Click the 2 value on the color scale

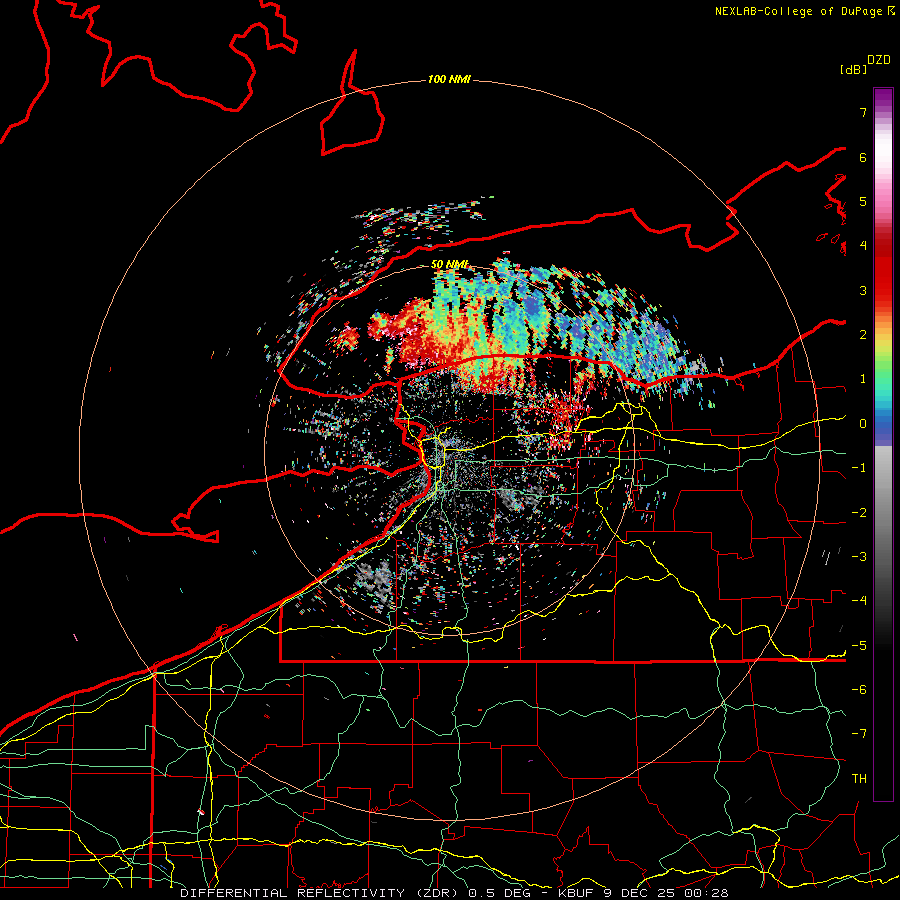coord(863,335)
